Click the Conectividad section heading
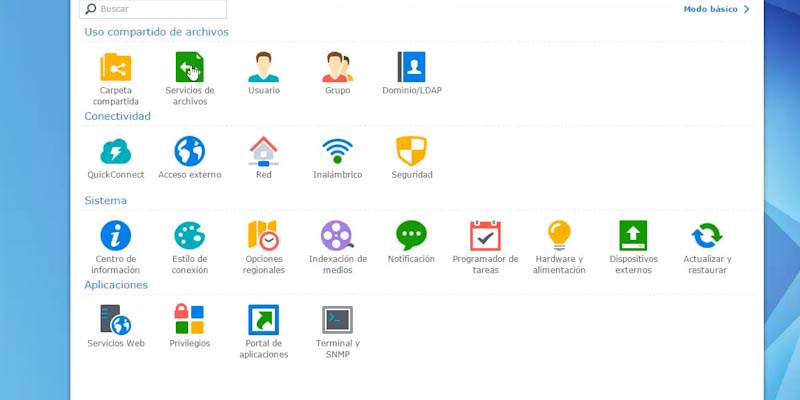This screenshot has height=400, width=800. coord(117,116)
